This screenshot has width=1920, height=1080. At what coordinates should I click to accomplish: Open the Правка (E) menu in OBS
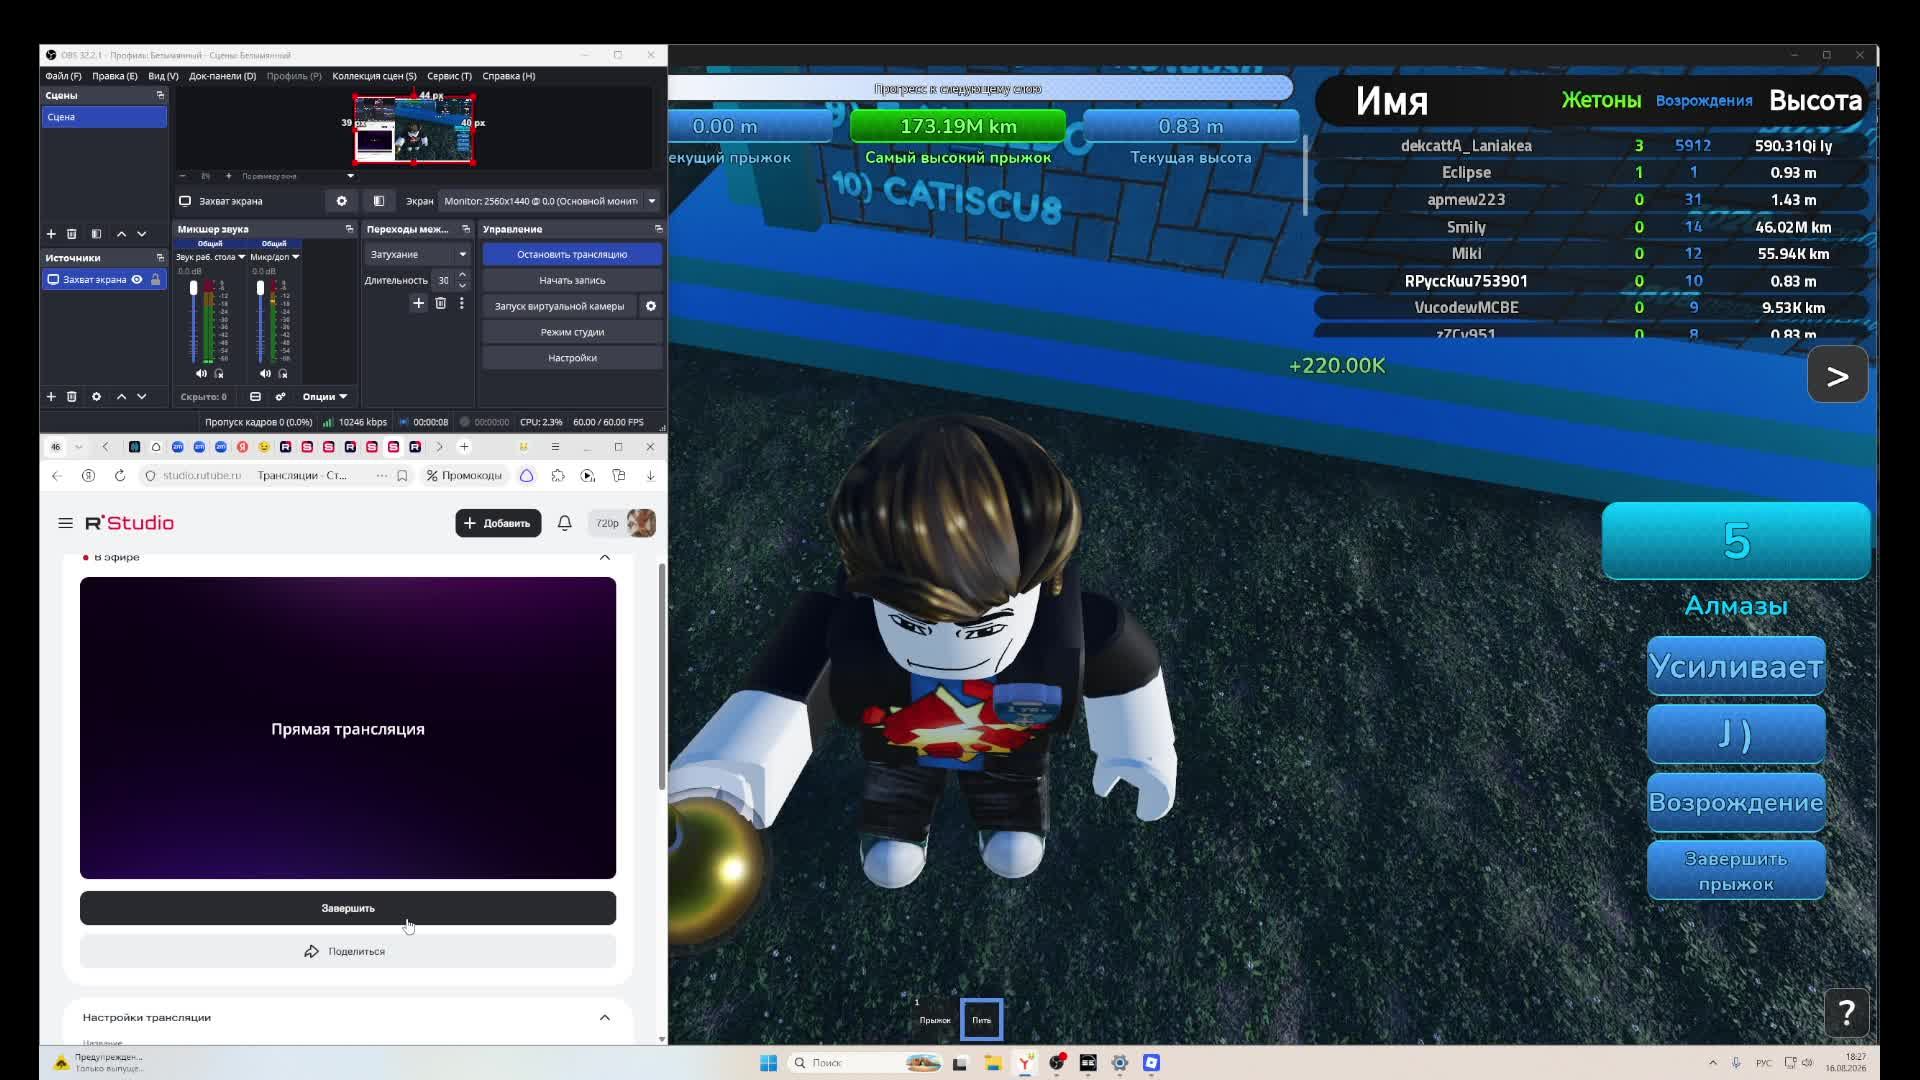[115, 76]
